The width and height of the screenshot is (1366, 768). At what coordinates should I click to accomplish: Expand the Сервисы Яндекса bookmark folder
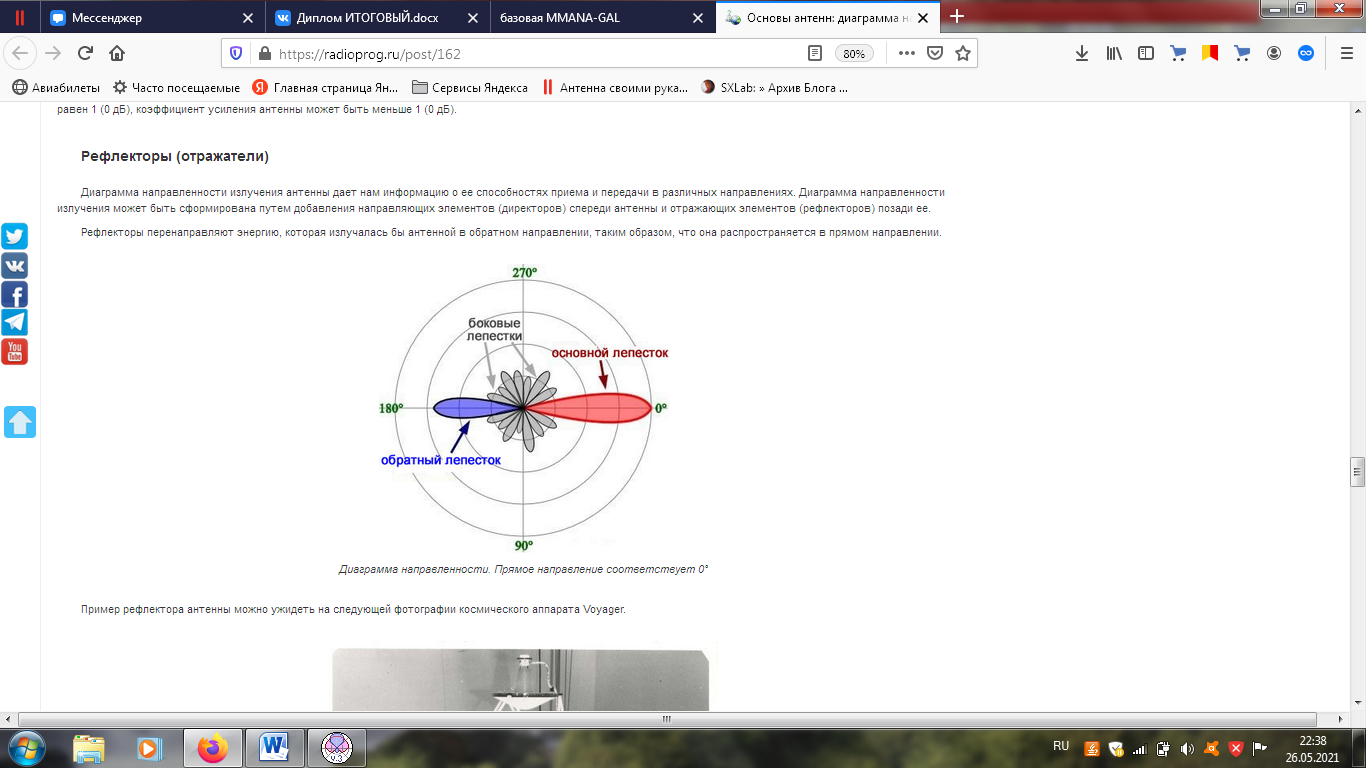pyautogui.click(x=470, y=87)
